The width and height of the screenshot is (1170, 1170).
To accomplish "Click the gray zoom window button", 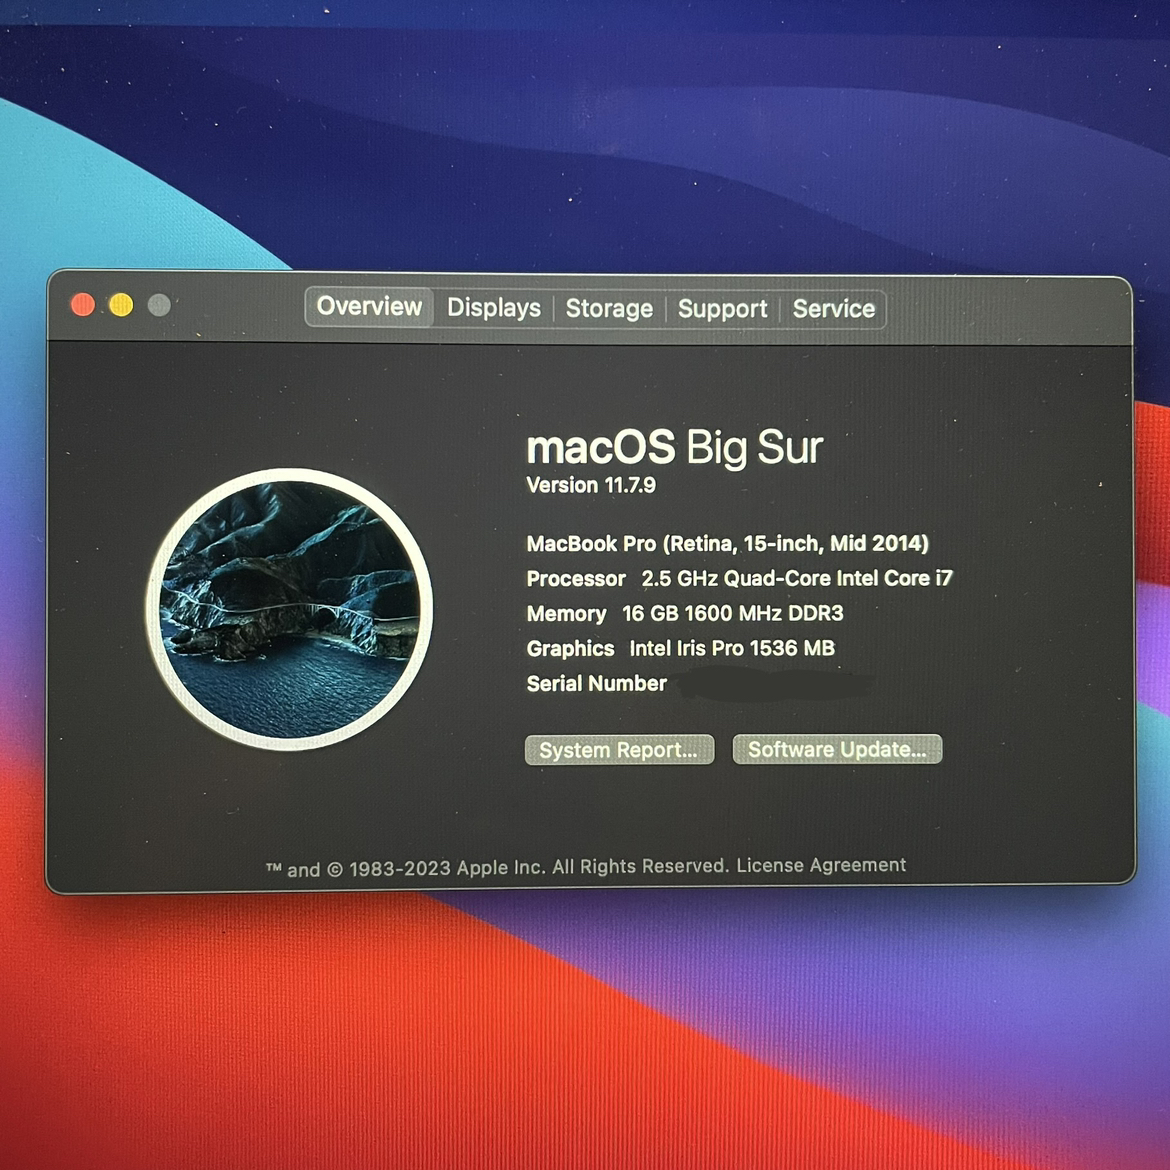I will coord(159,305).
